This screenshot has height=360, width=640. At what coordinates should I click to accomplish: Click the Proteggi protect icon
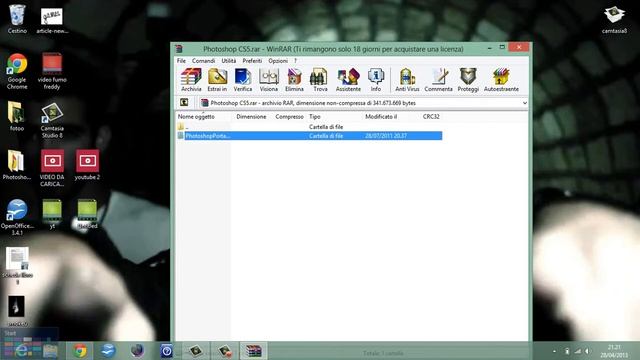[468, 80]
